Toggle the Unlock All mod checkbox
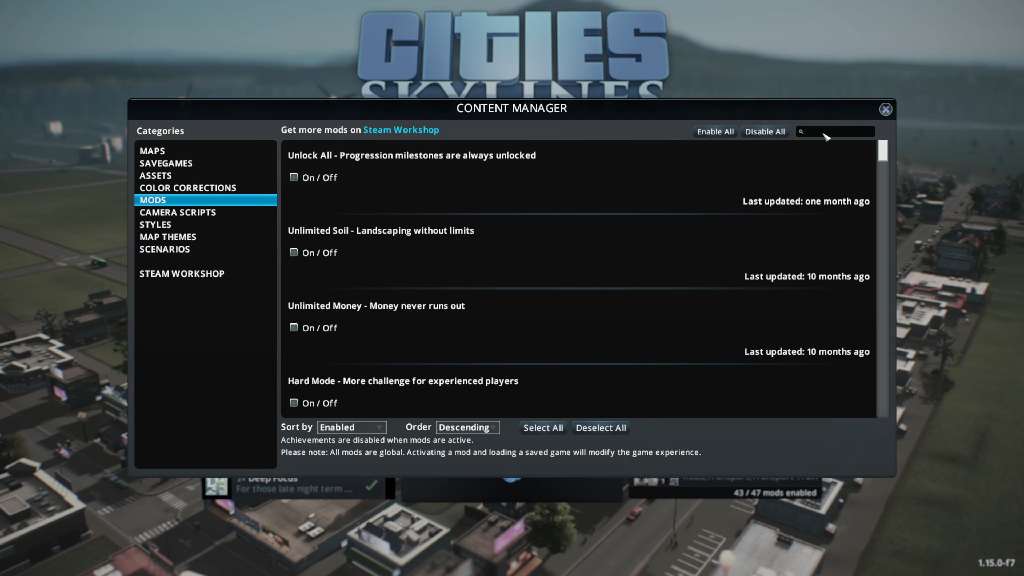1024x576 pixels. (294, 177)
